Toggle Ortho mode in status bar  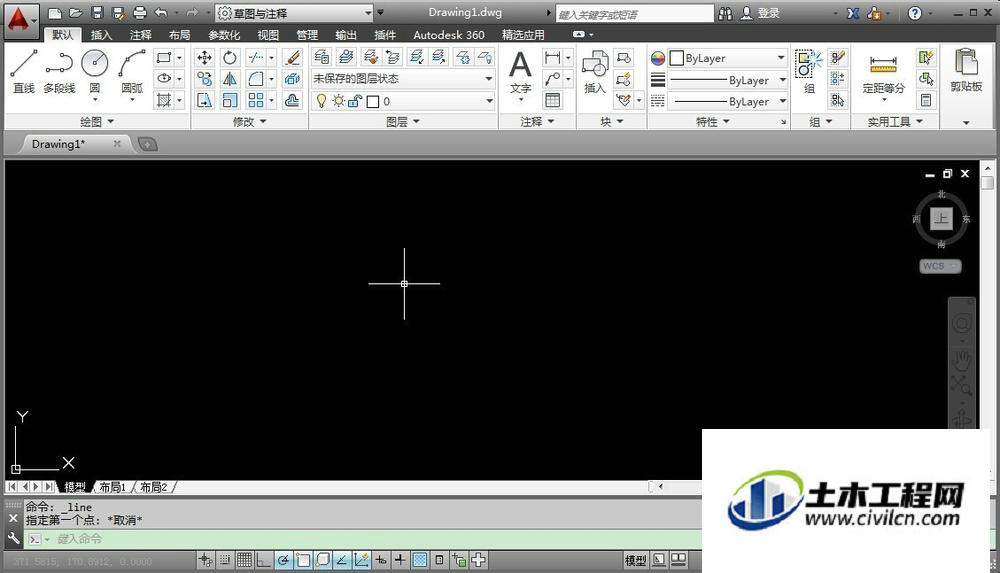(263, 560)
